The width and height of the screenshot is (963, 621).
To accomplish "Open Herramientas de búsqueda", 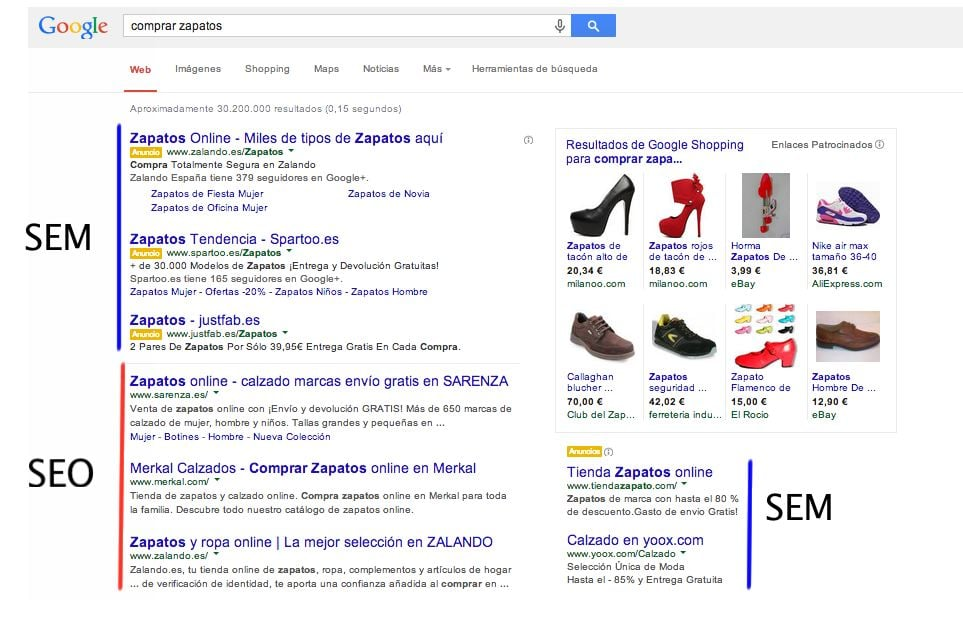I will [x=534, y=69].
